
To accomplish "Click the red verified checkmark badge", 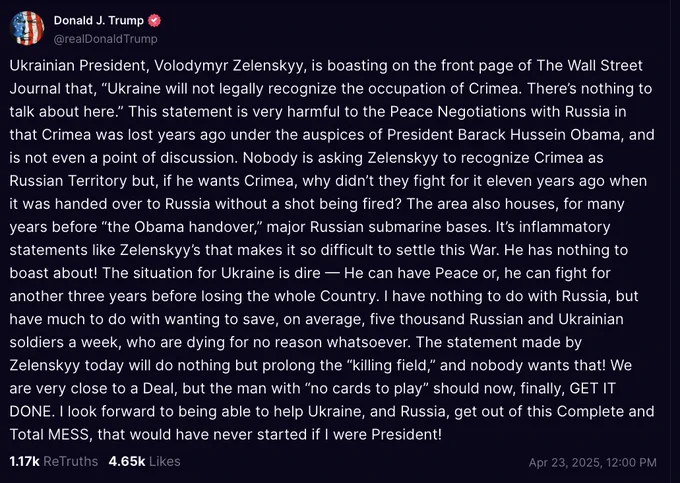I will point(154,20).
